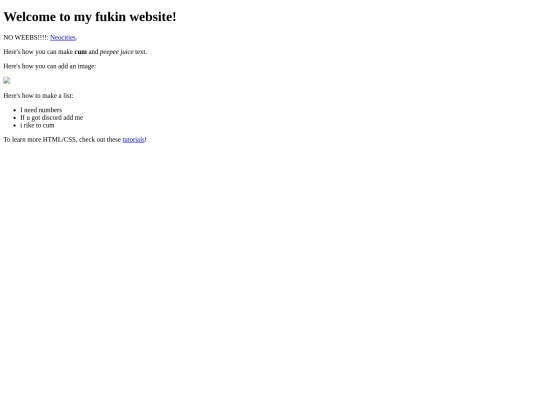This screenshot has width=540, height=405.
Task: Open the Neocities link
Action: point(63,38)
